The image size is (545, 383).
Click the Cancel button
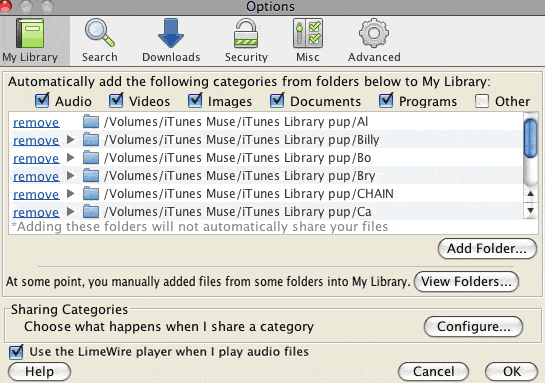pyautogui.click(x=433, y=372)
